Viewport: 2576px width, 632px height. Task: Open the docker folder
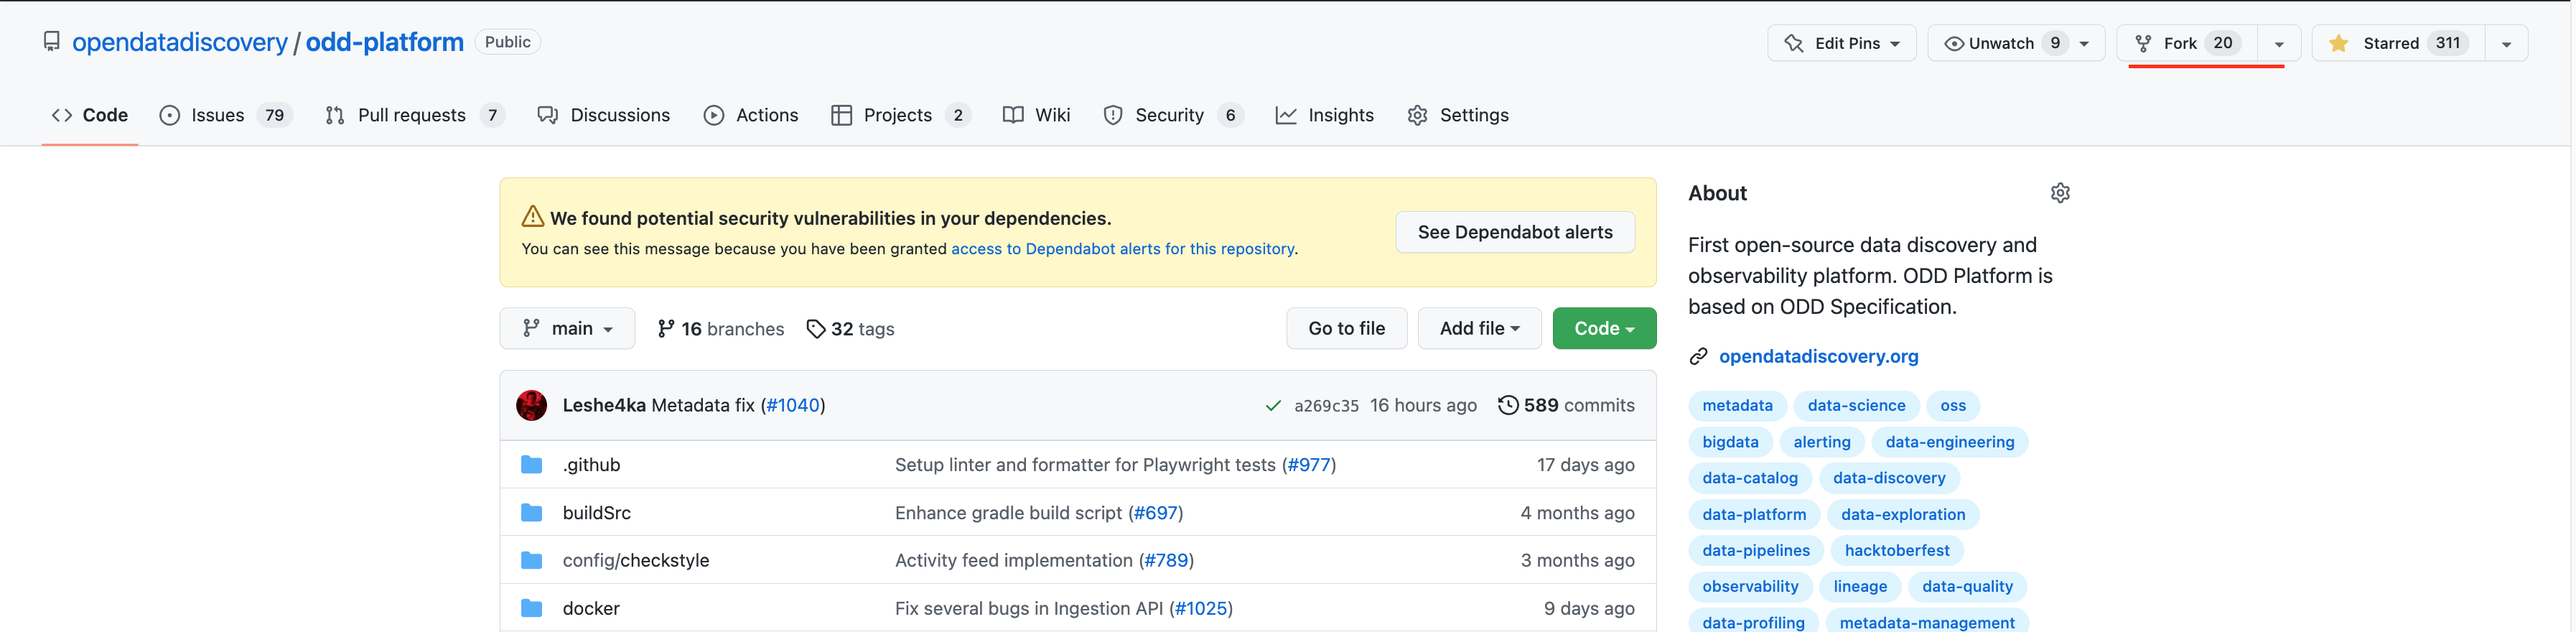pos(590,608)
